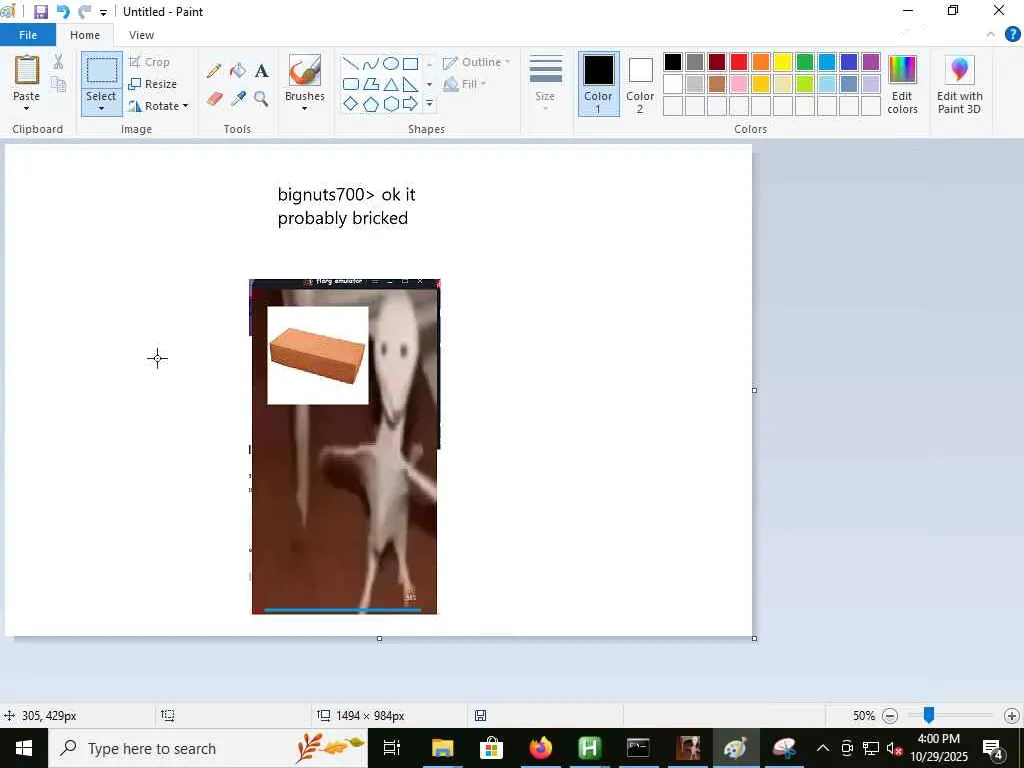The image size is (1024, 768).
Task: Open Firefox from the taskbar
Action: tap(540, 748)
